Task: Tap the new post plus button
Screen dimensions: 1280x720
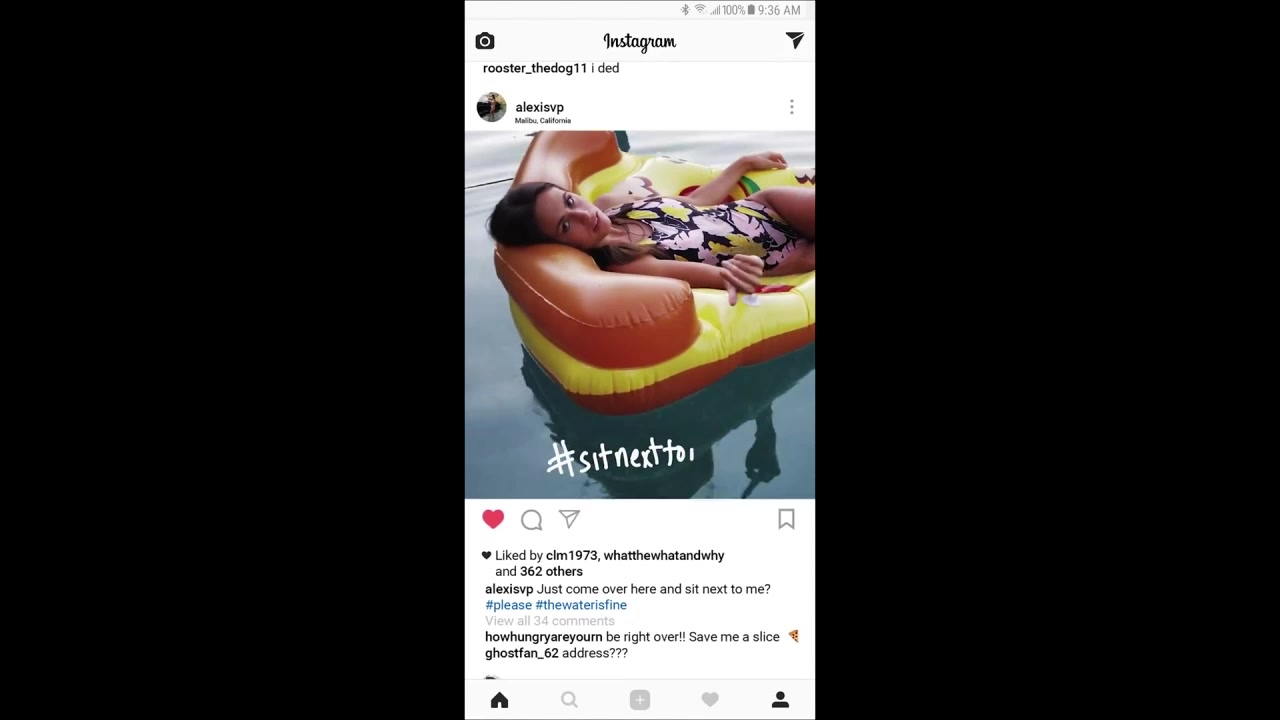Action: (640, 700)
